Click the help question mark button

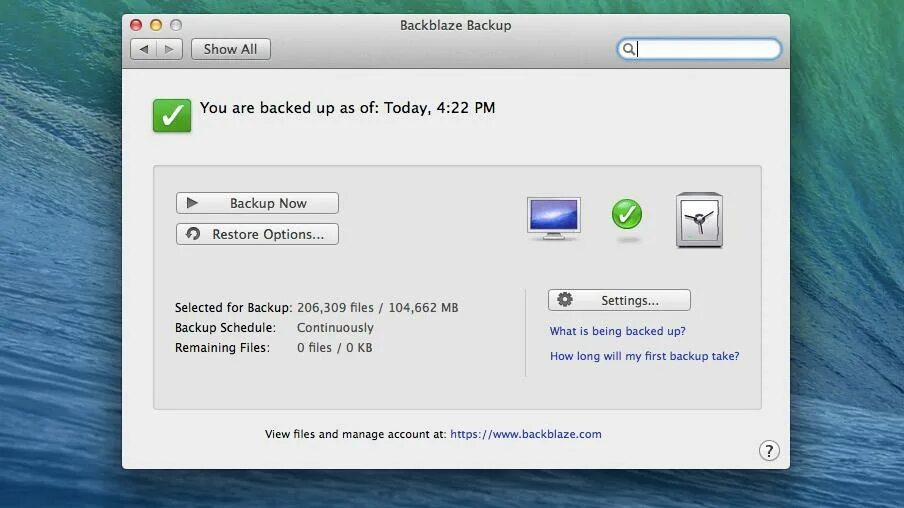(769, 450)
